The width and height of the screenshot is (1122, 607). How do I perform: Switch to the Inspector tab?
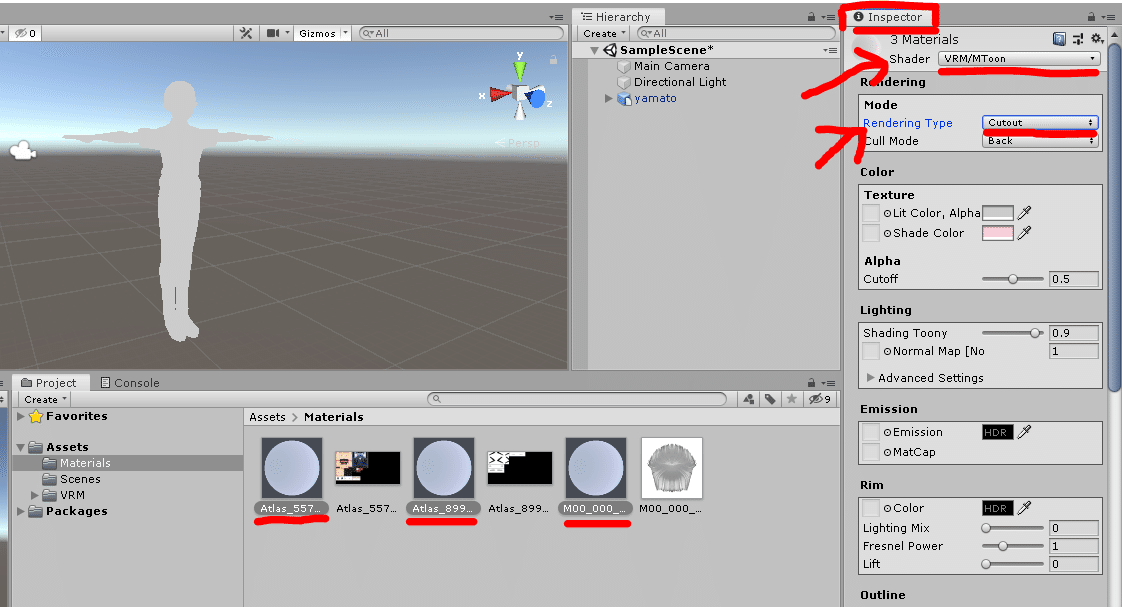(x=888, y=16)
